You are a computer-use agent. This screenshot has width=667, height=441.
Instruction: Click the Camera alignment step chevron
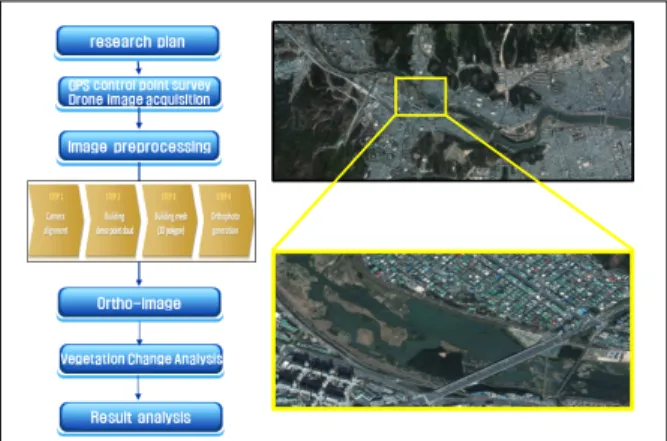click(56, 221)
